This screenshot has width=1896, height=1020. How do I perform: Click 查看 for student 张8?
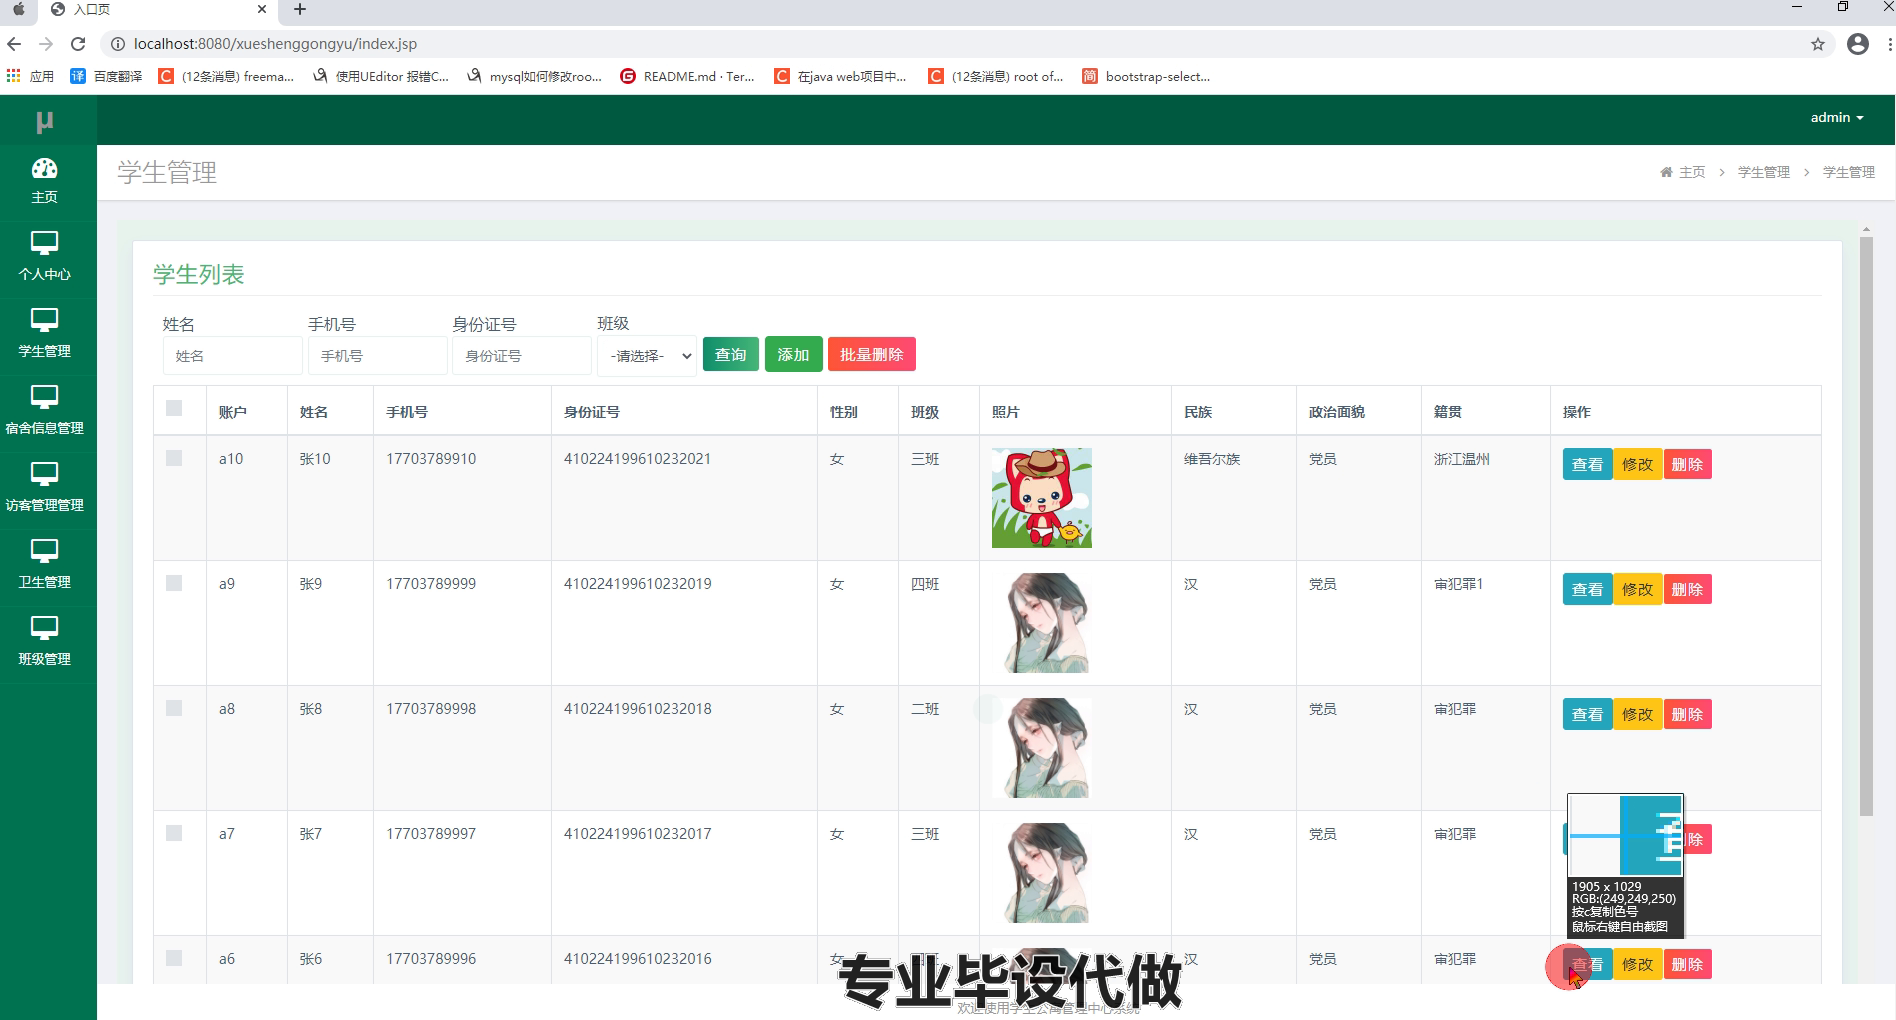1587,714
